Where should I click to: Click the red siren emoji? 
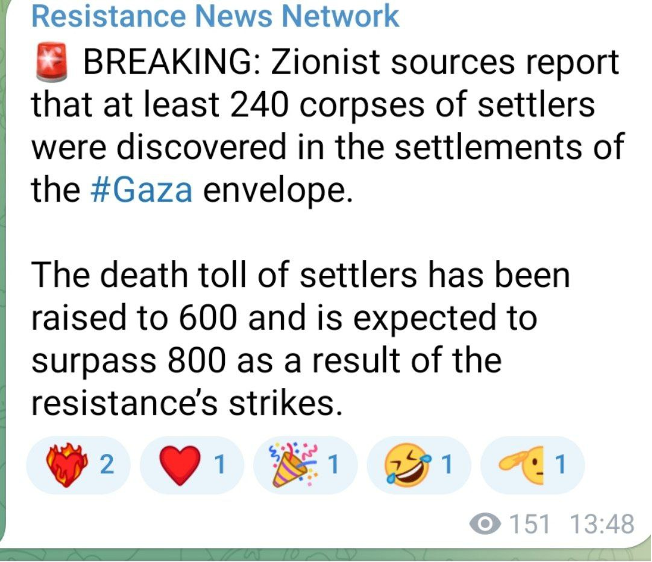coord(50,62)
